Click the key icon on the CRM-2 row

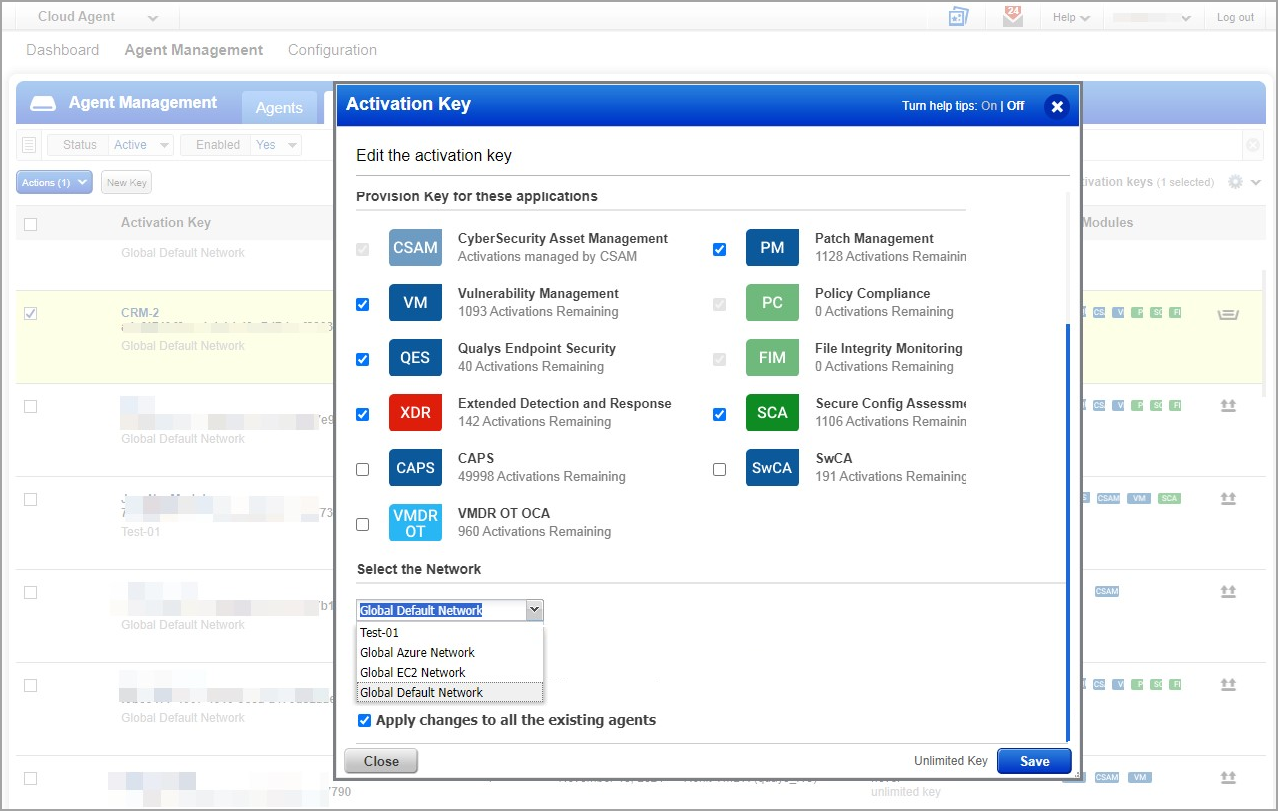coord(1228,312)
